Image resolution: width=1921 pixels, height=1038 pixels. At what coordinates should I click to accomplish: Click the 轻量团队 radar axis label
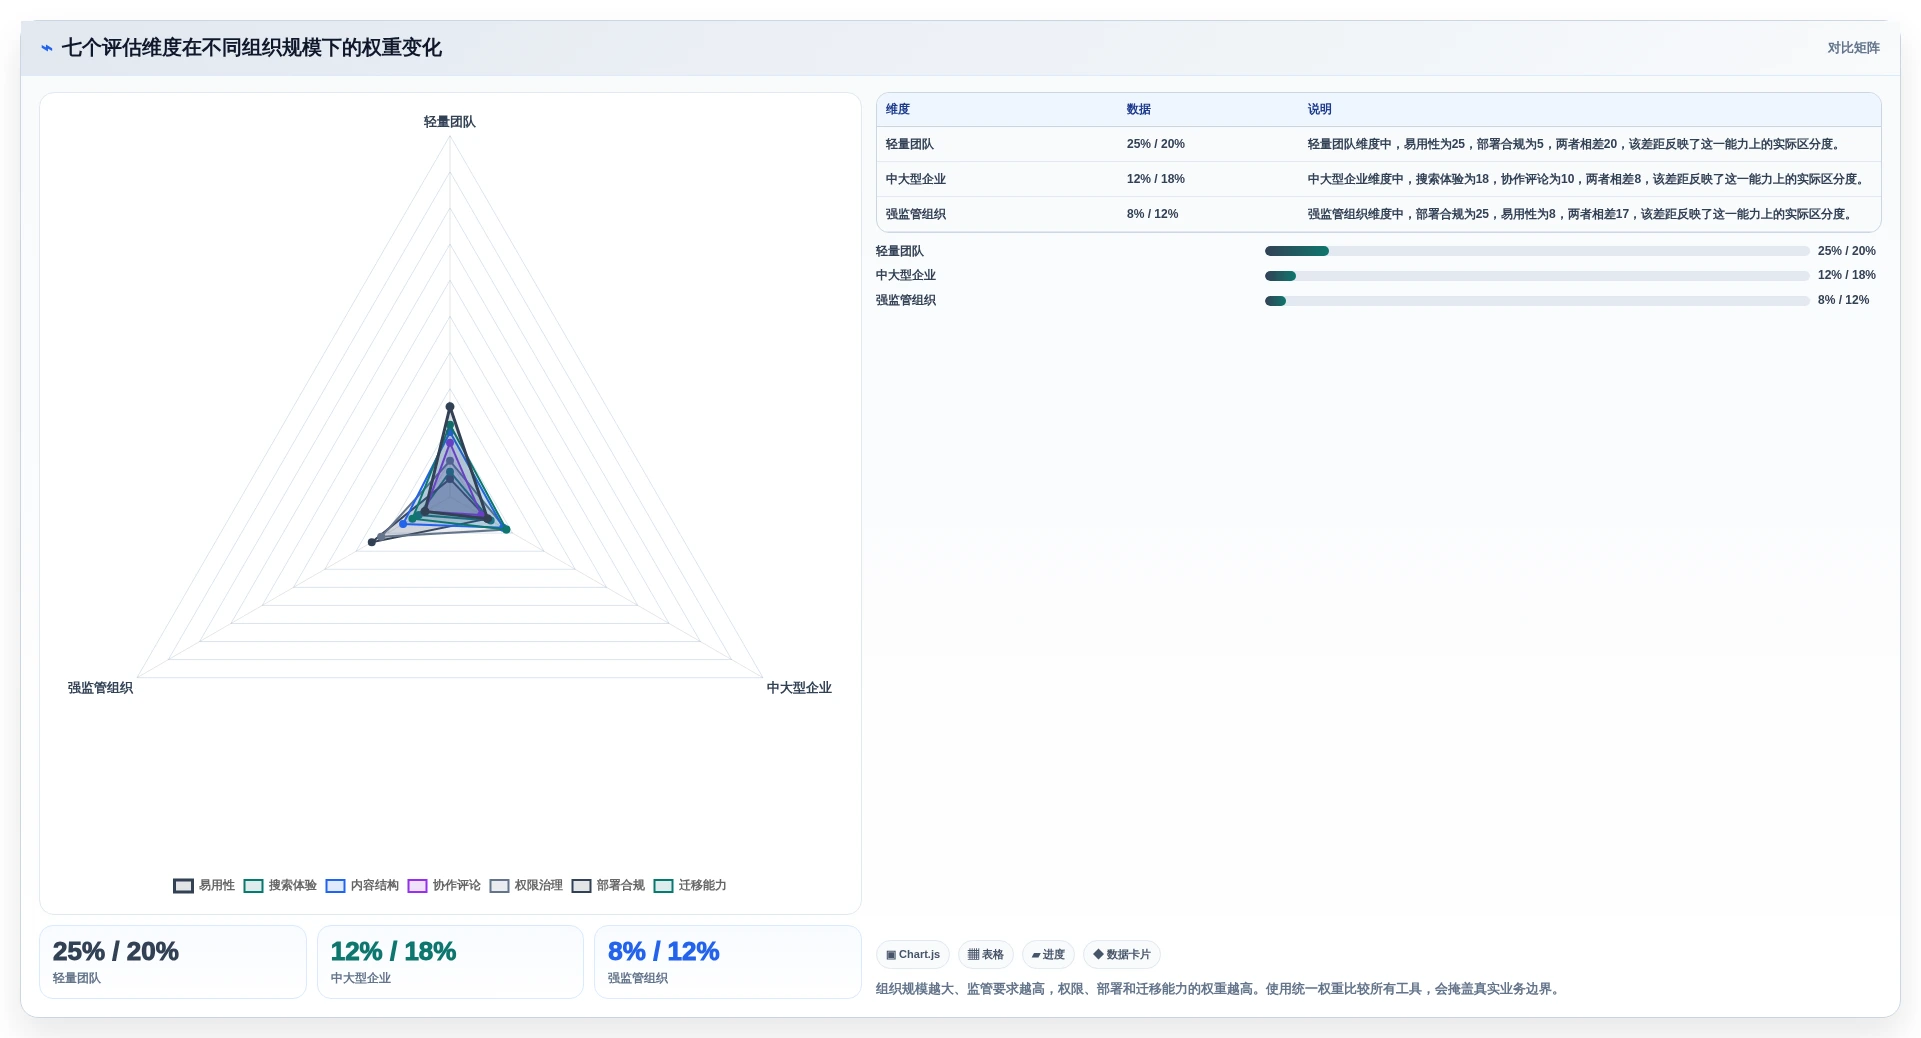pyautogui.click(x=450, y=122)
